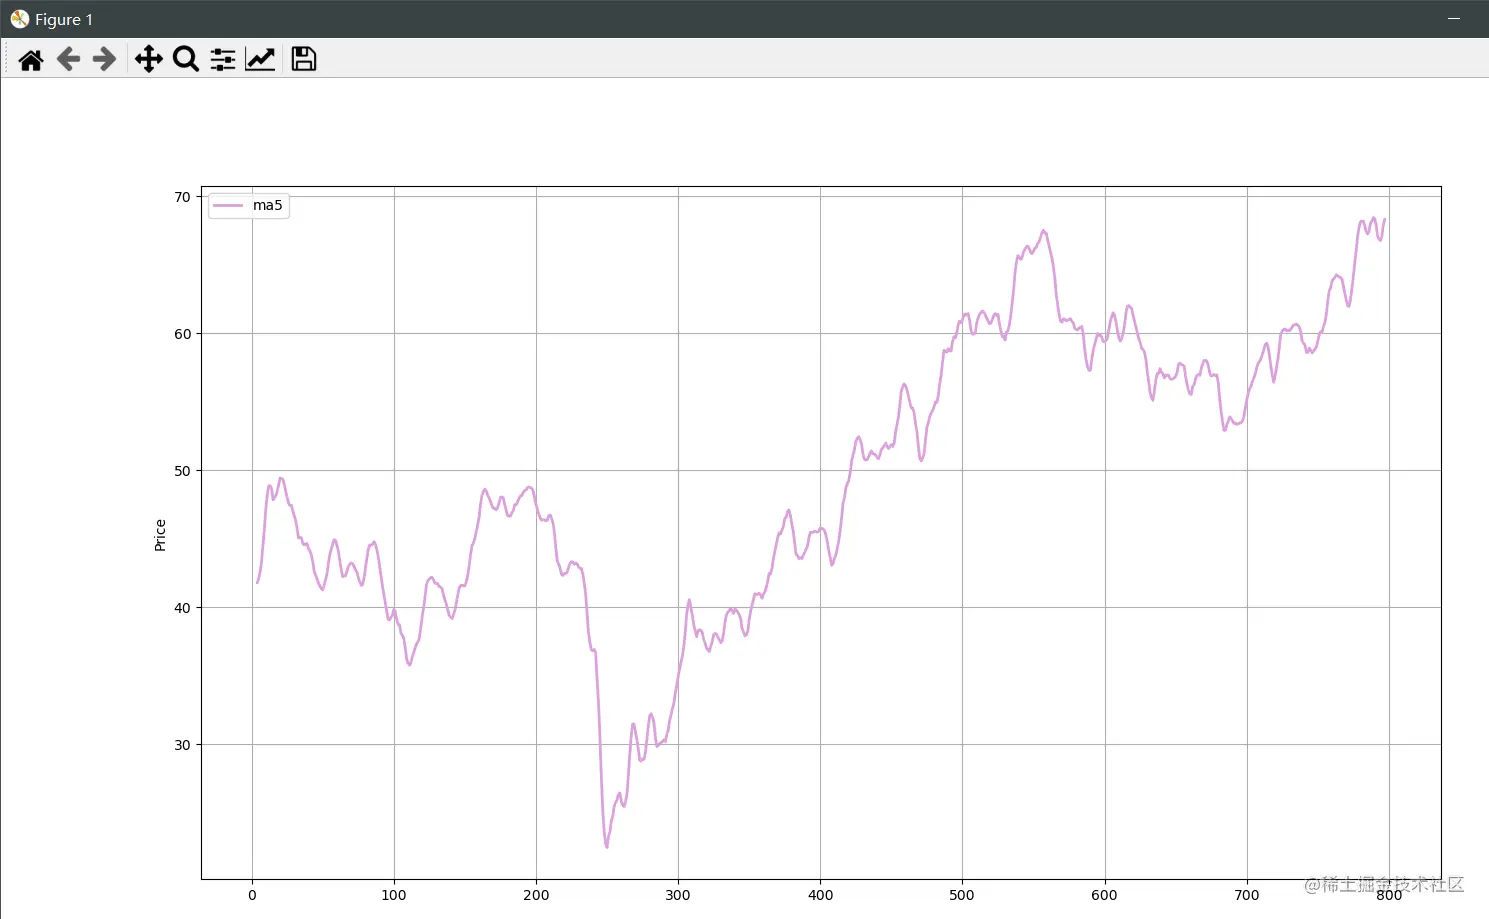Open the Edit axis and curve parameters tool

point(260,59)
